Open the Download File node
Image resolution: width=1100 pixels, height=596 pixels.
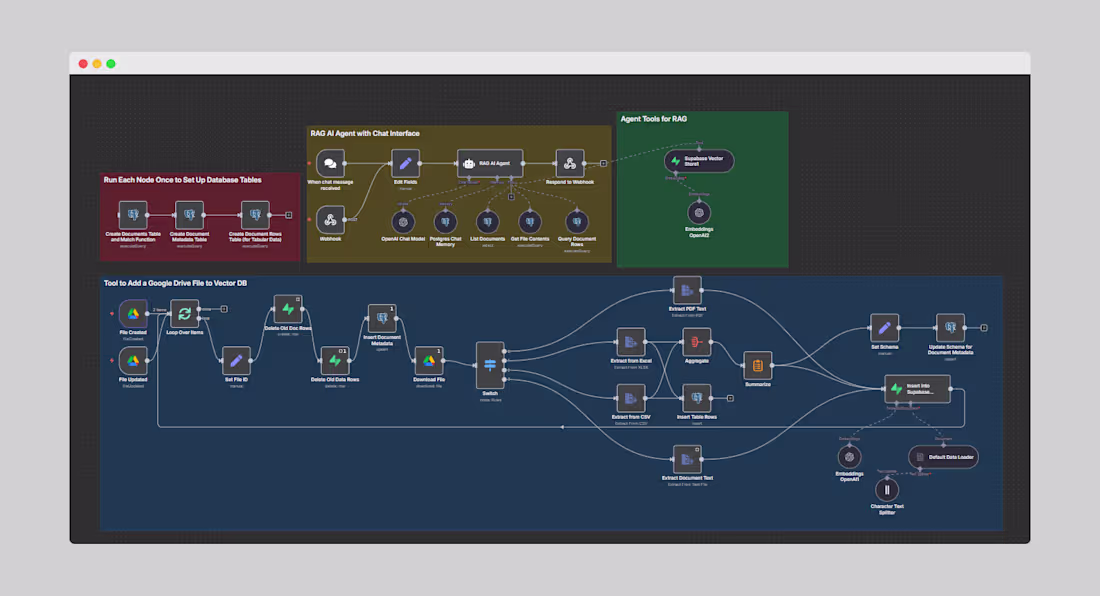428,362
